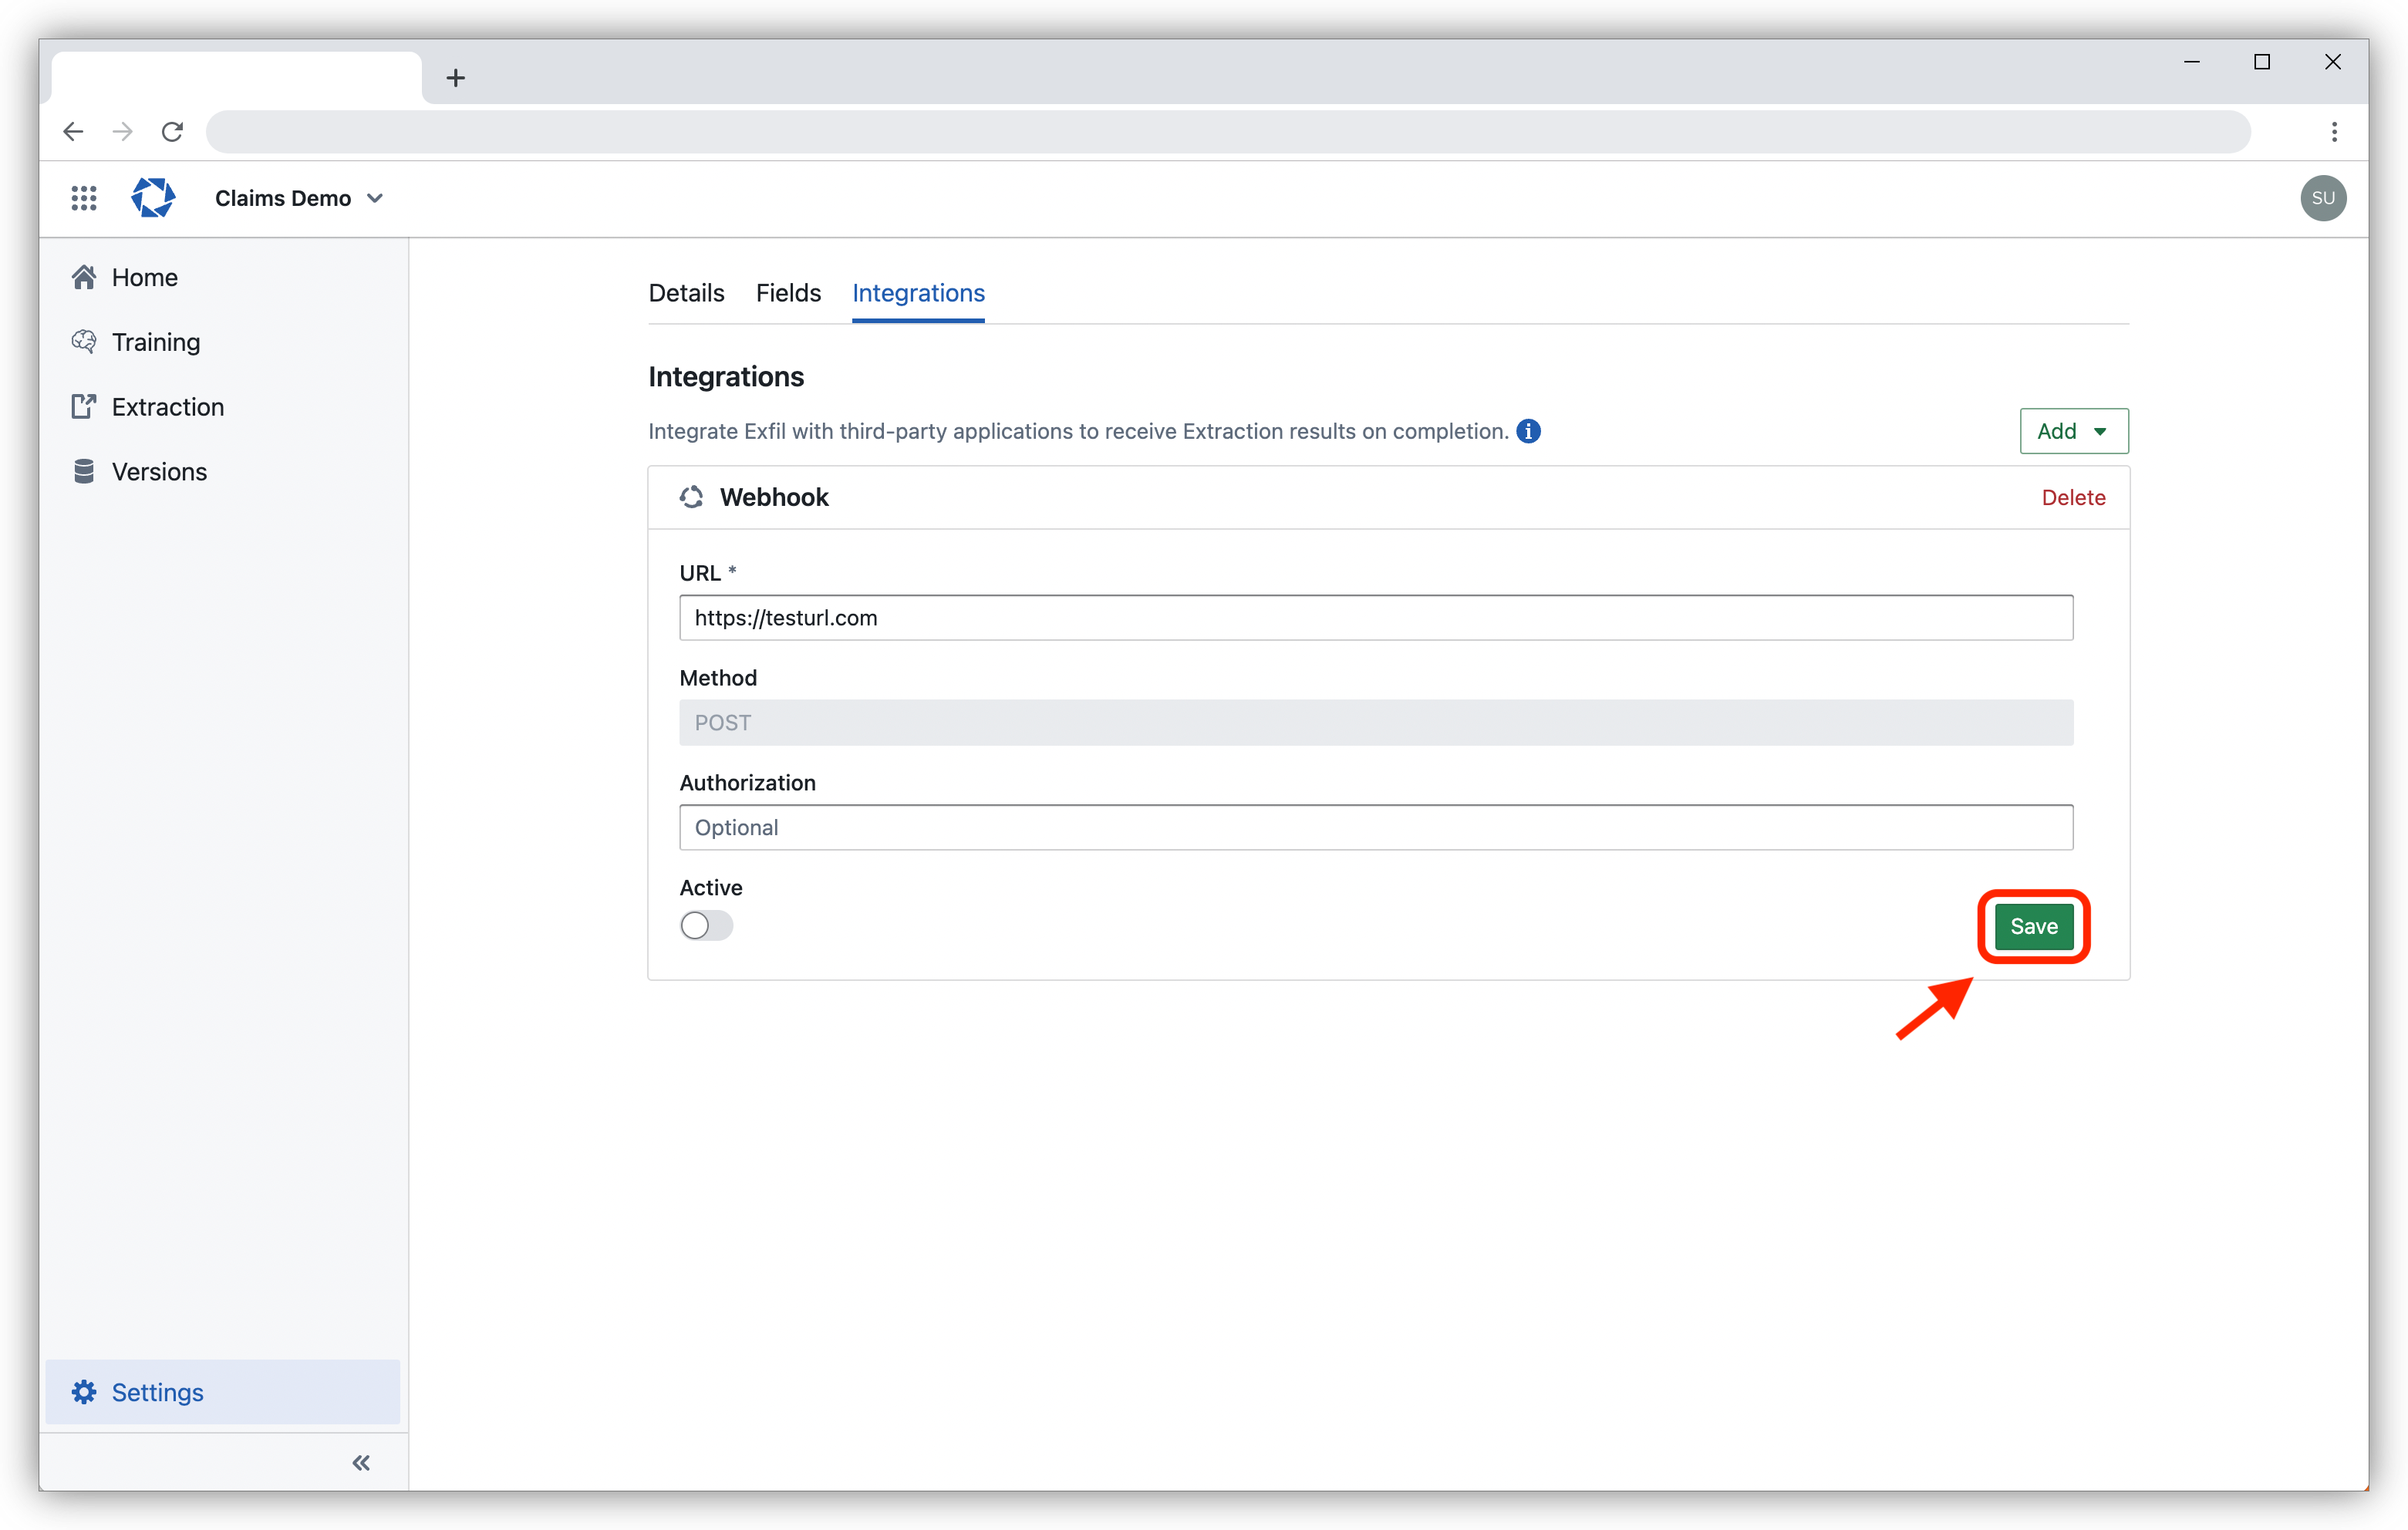Screen dimensions: 2408x1530
Task: Click the Extraction sidebar icon
Action: pos(84,406)
